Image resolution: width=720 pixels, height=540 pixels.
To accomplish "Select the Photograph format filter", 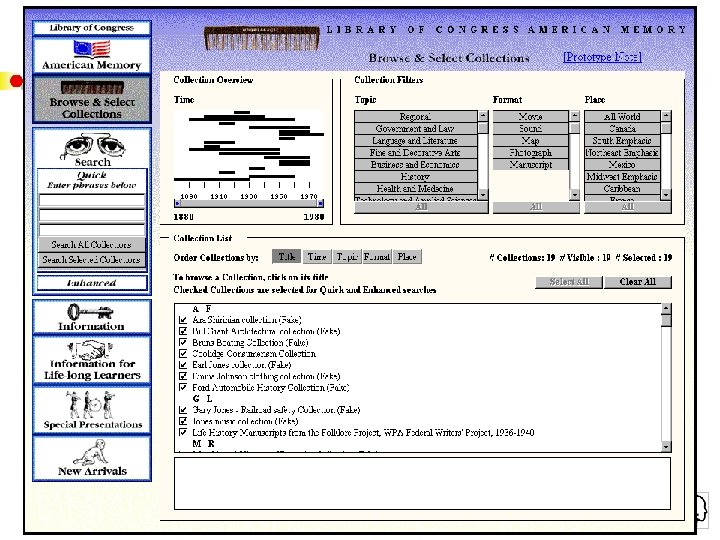I will click(531, 152).
